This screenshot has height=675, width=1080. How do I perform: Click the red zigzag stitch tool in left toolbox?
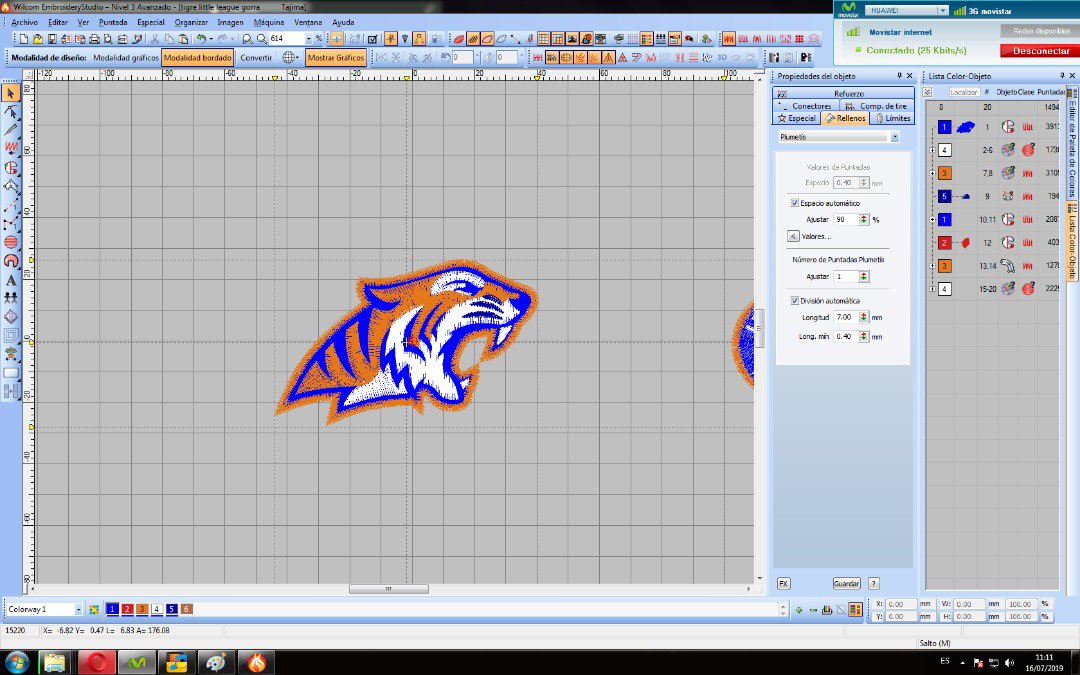click(x=11, y=148)
